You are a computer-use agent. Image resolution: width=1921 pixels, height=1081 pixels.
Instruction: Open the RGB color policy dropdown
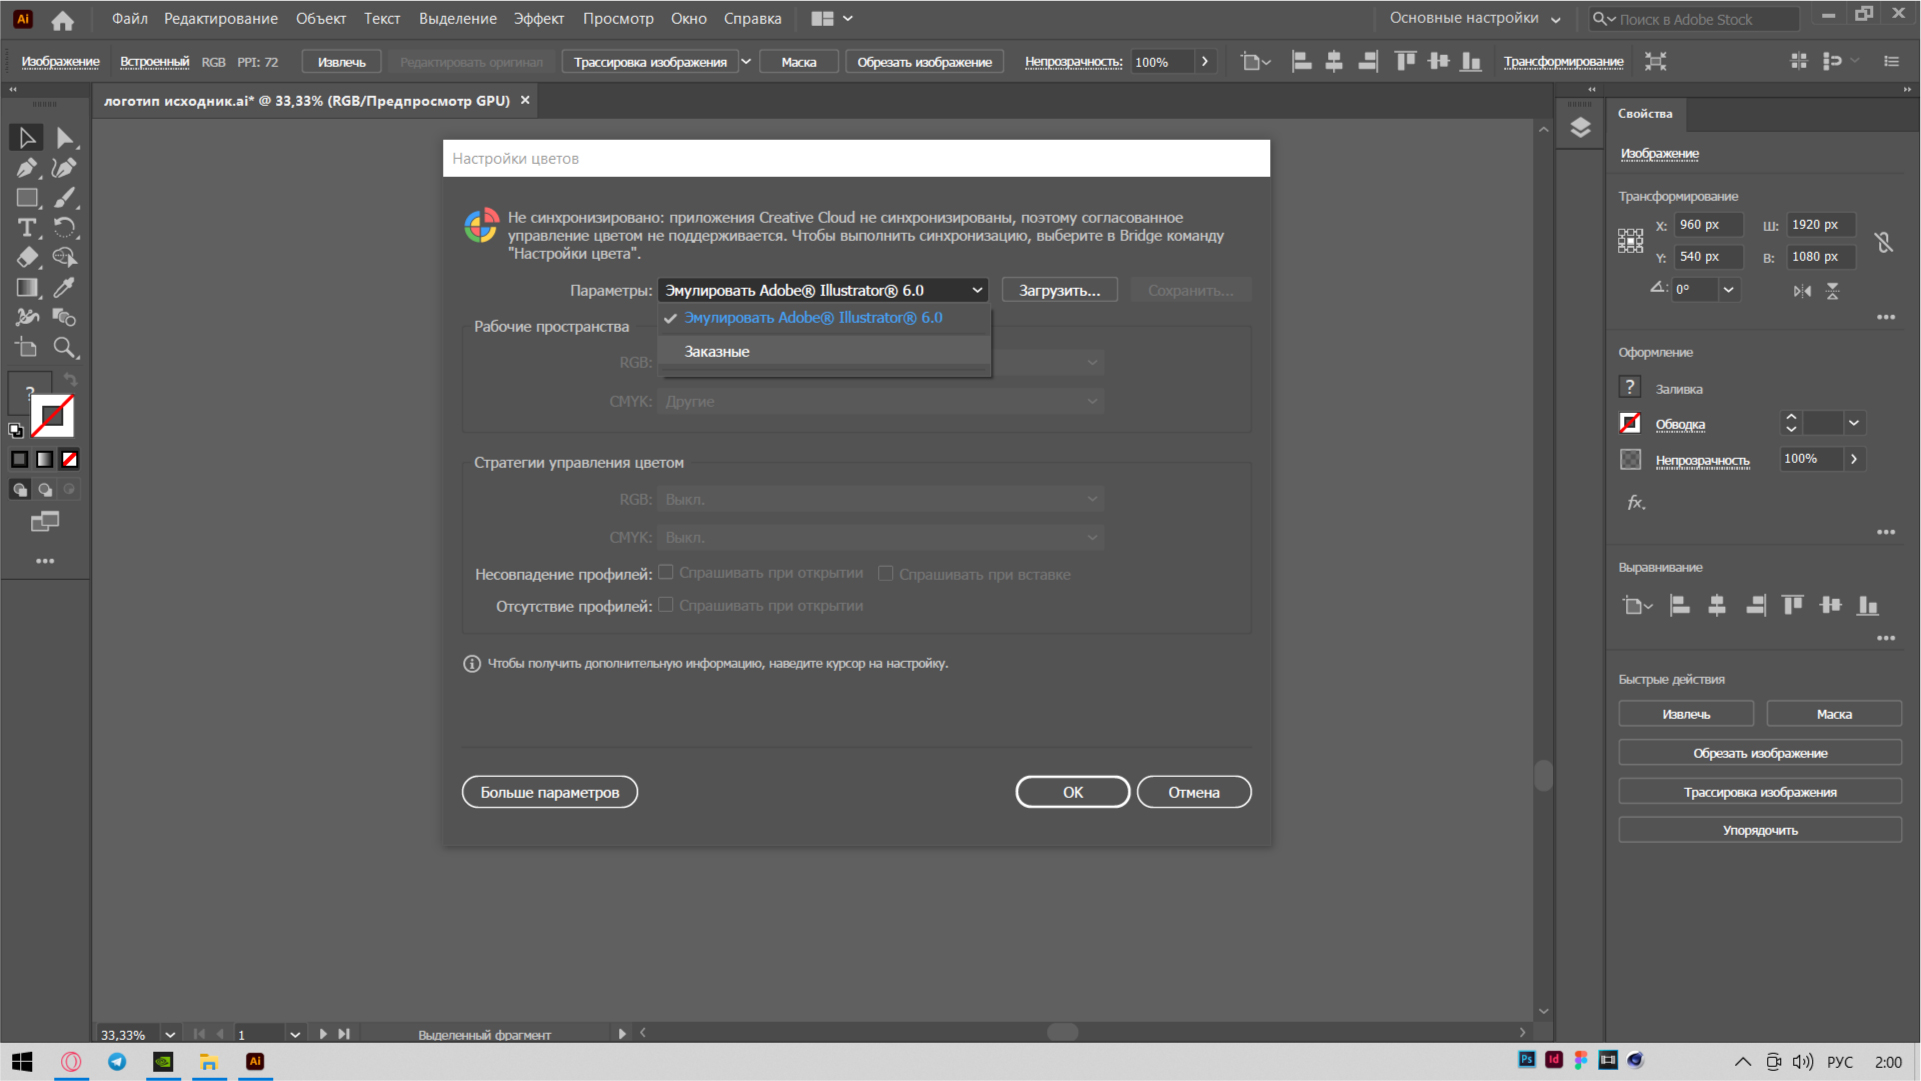click(881, 499)
